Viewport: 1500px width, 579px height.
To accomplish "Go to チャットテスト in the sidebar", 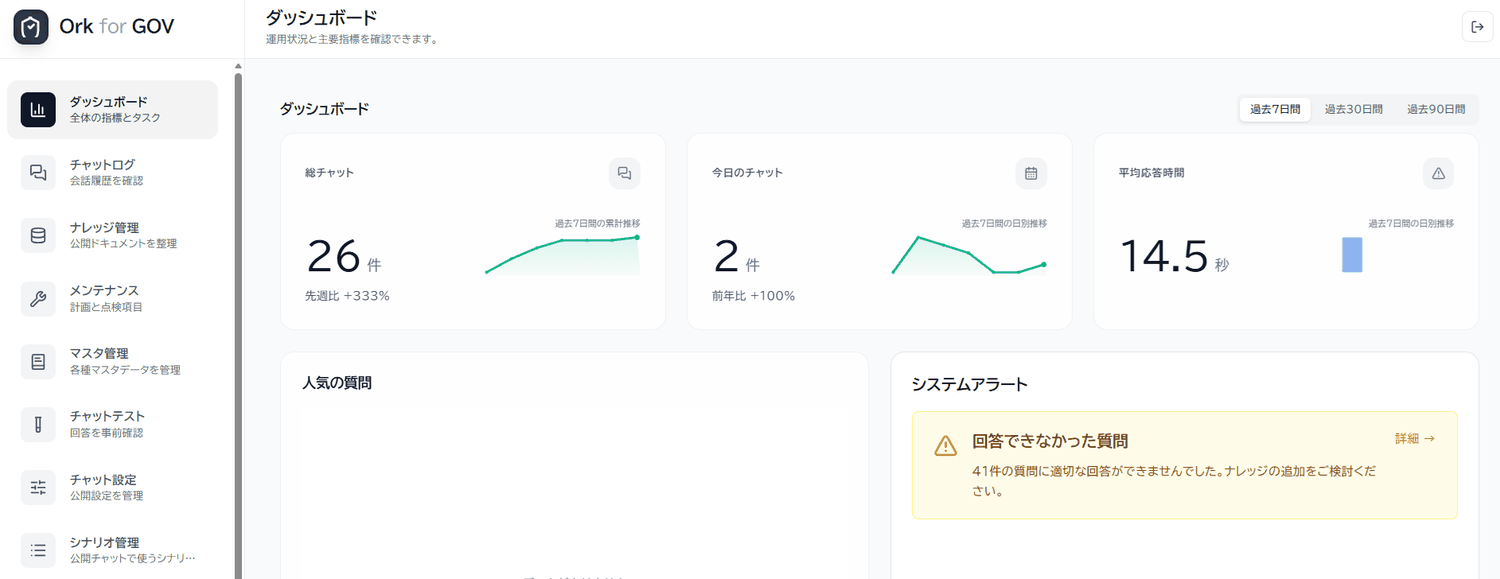I will point(112,425).
